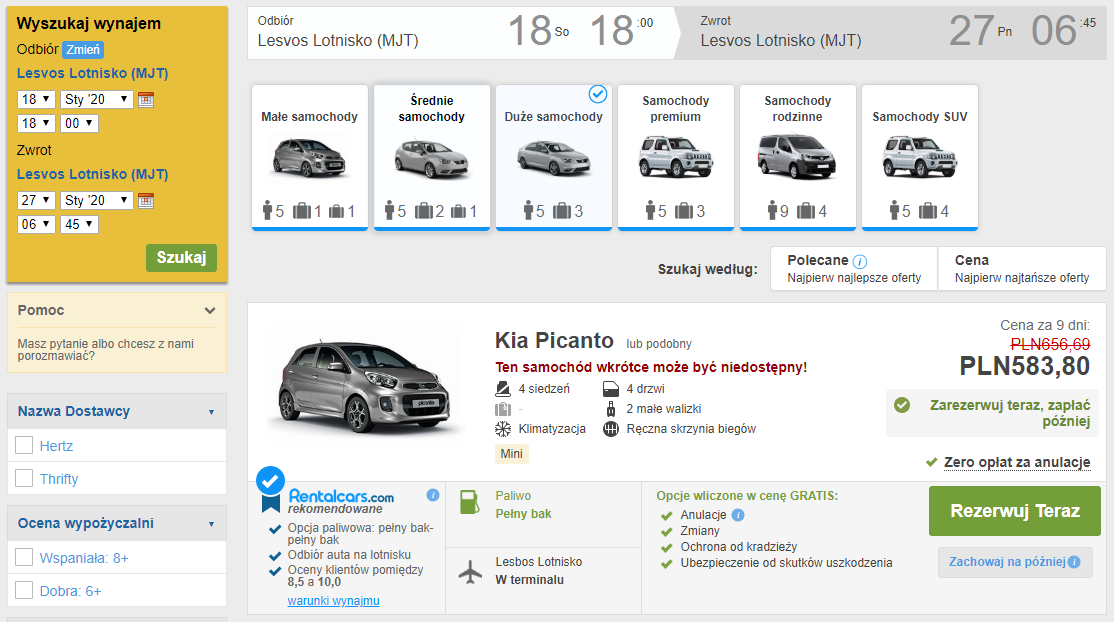Click Zachowaj na później button
This screenshot has width=1114, height=622.
click(x=1015, y=562)
